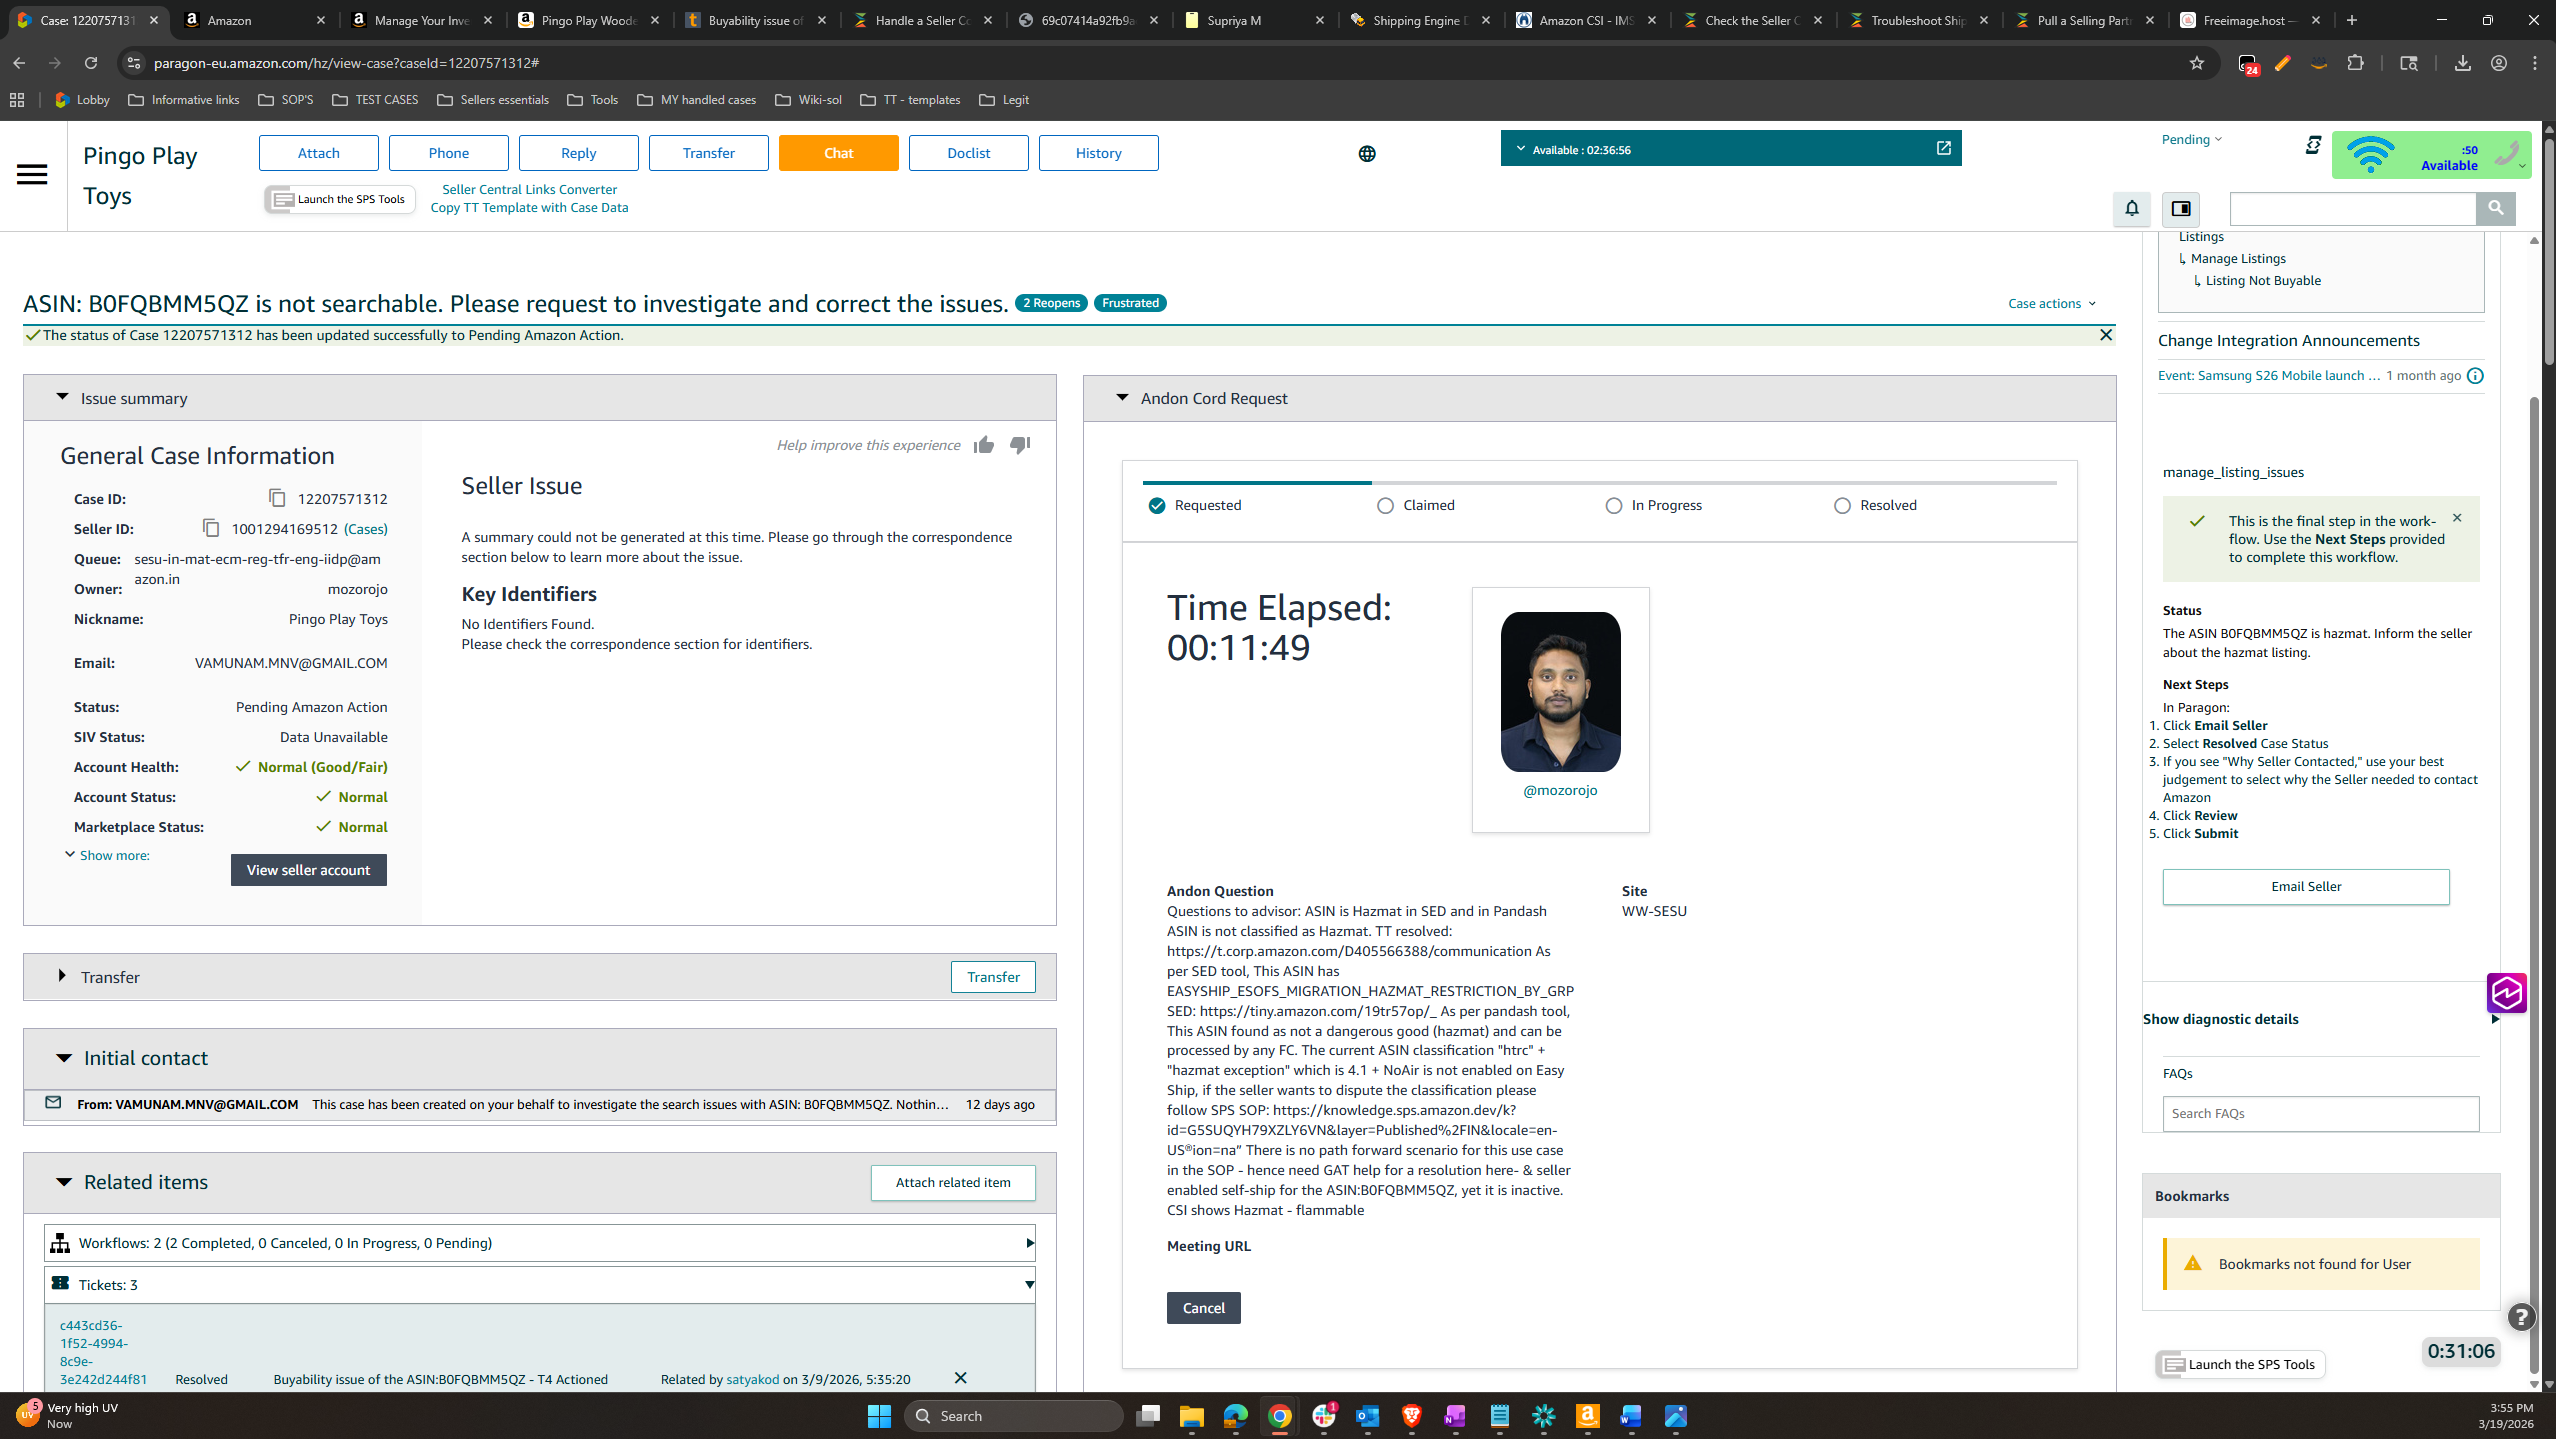Click the Search FAQs input field
This screenshot has width=2556, height=1439.
(x=2320, y=1113)
